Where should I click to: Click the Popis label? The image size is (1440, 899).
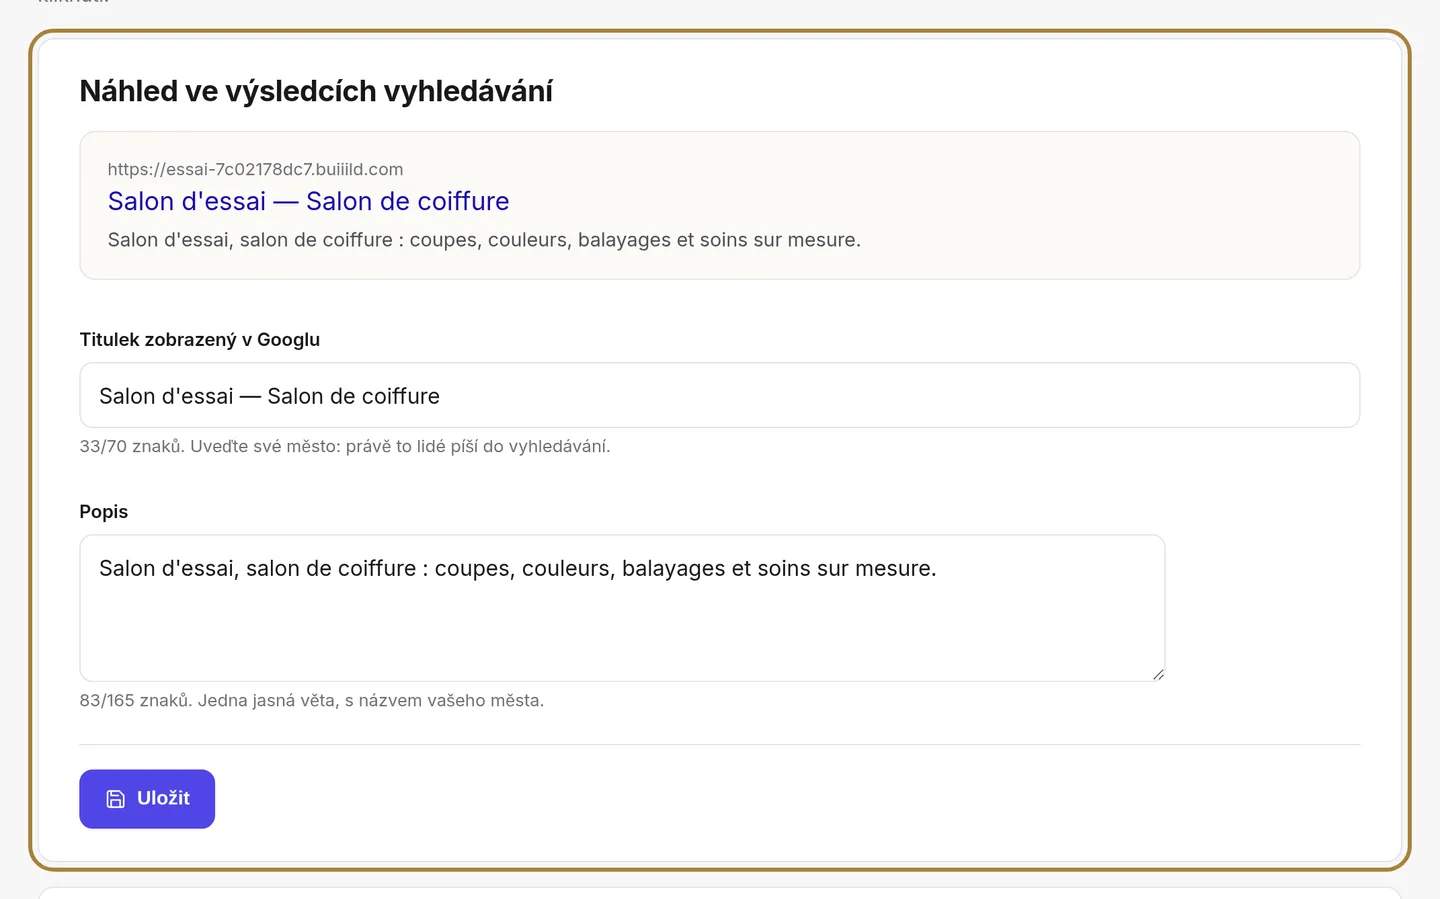coord(104,511)
